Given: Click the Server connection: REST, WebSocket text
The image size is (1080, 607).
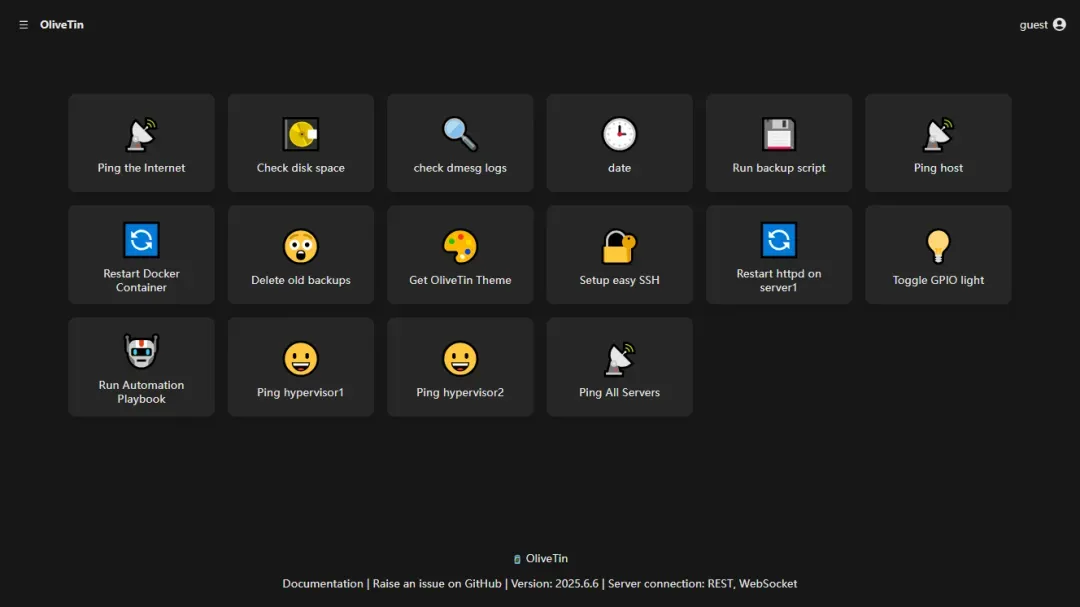Looking at the screenshot, I should (703, 584).
